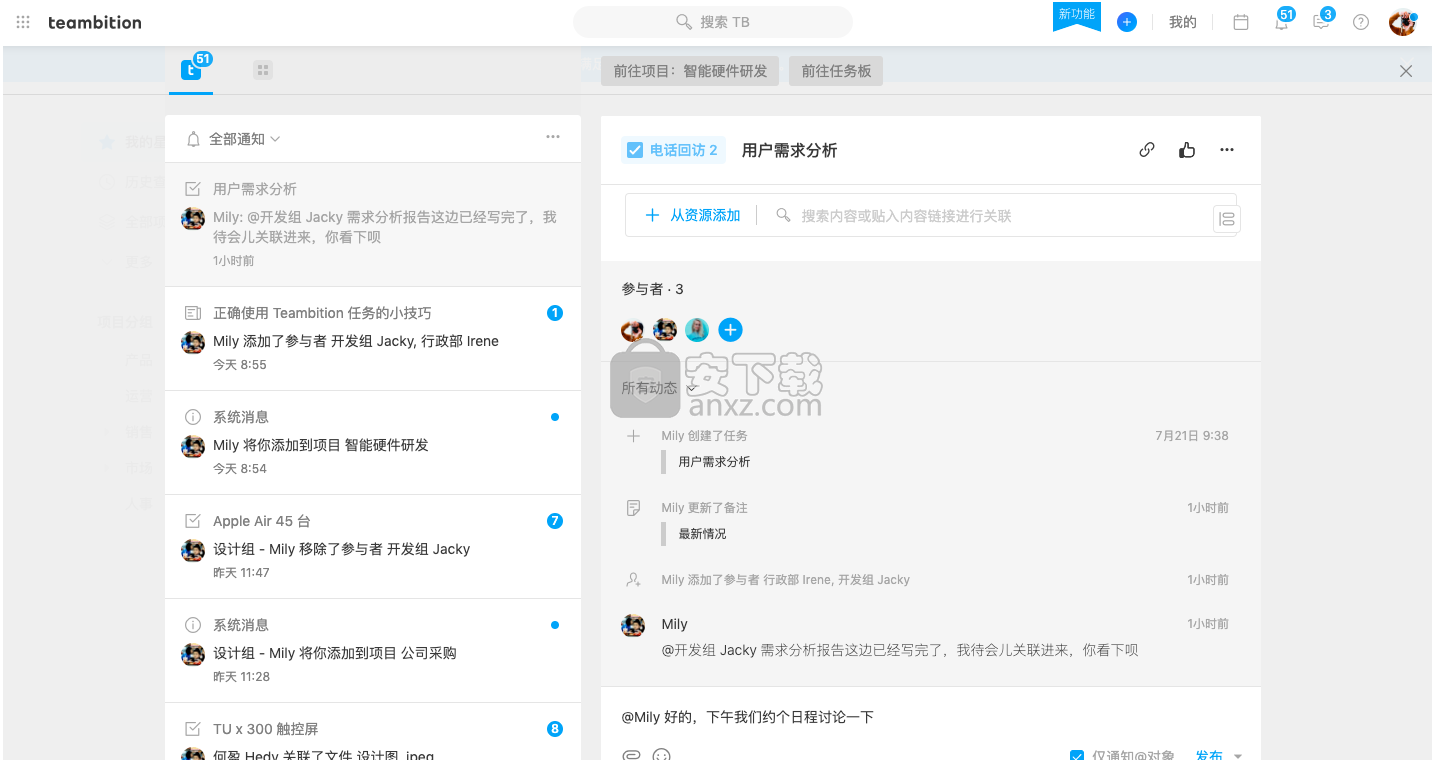Click the task checkbox icon for Apple Air row
The image size is (1437, 760).
point(193,521)
